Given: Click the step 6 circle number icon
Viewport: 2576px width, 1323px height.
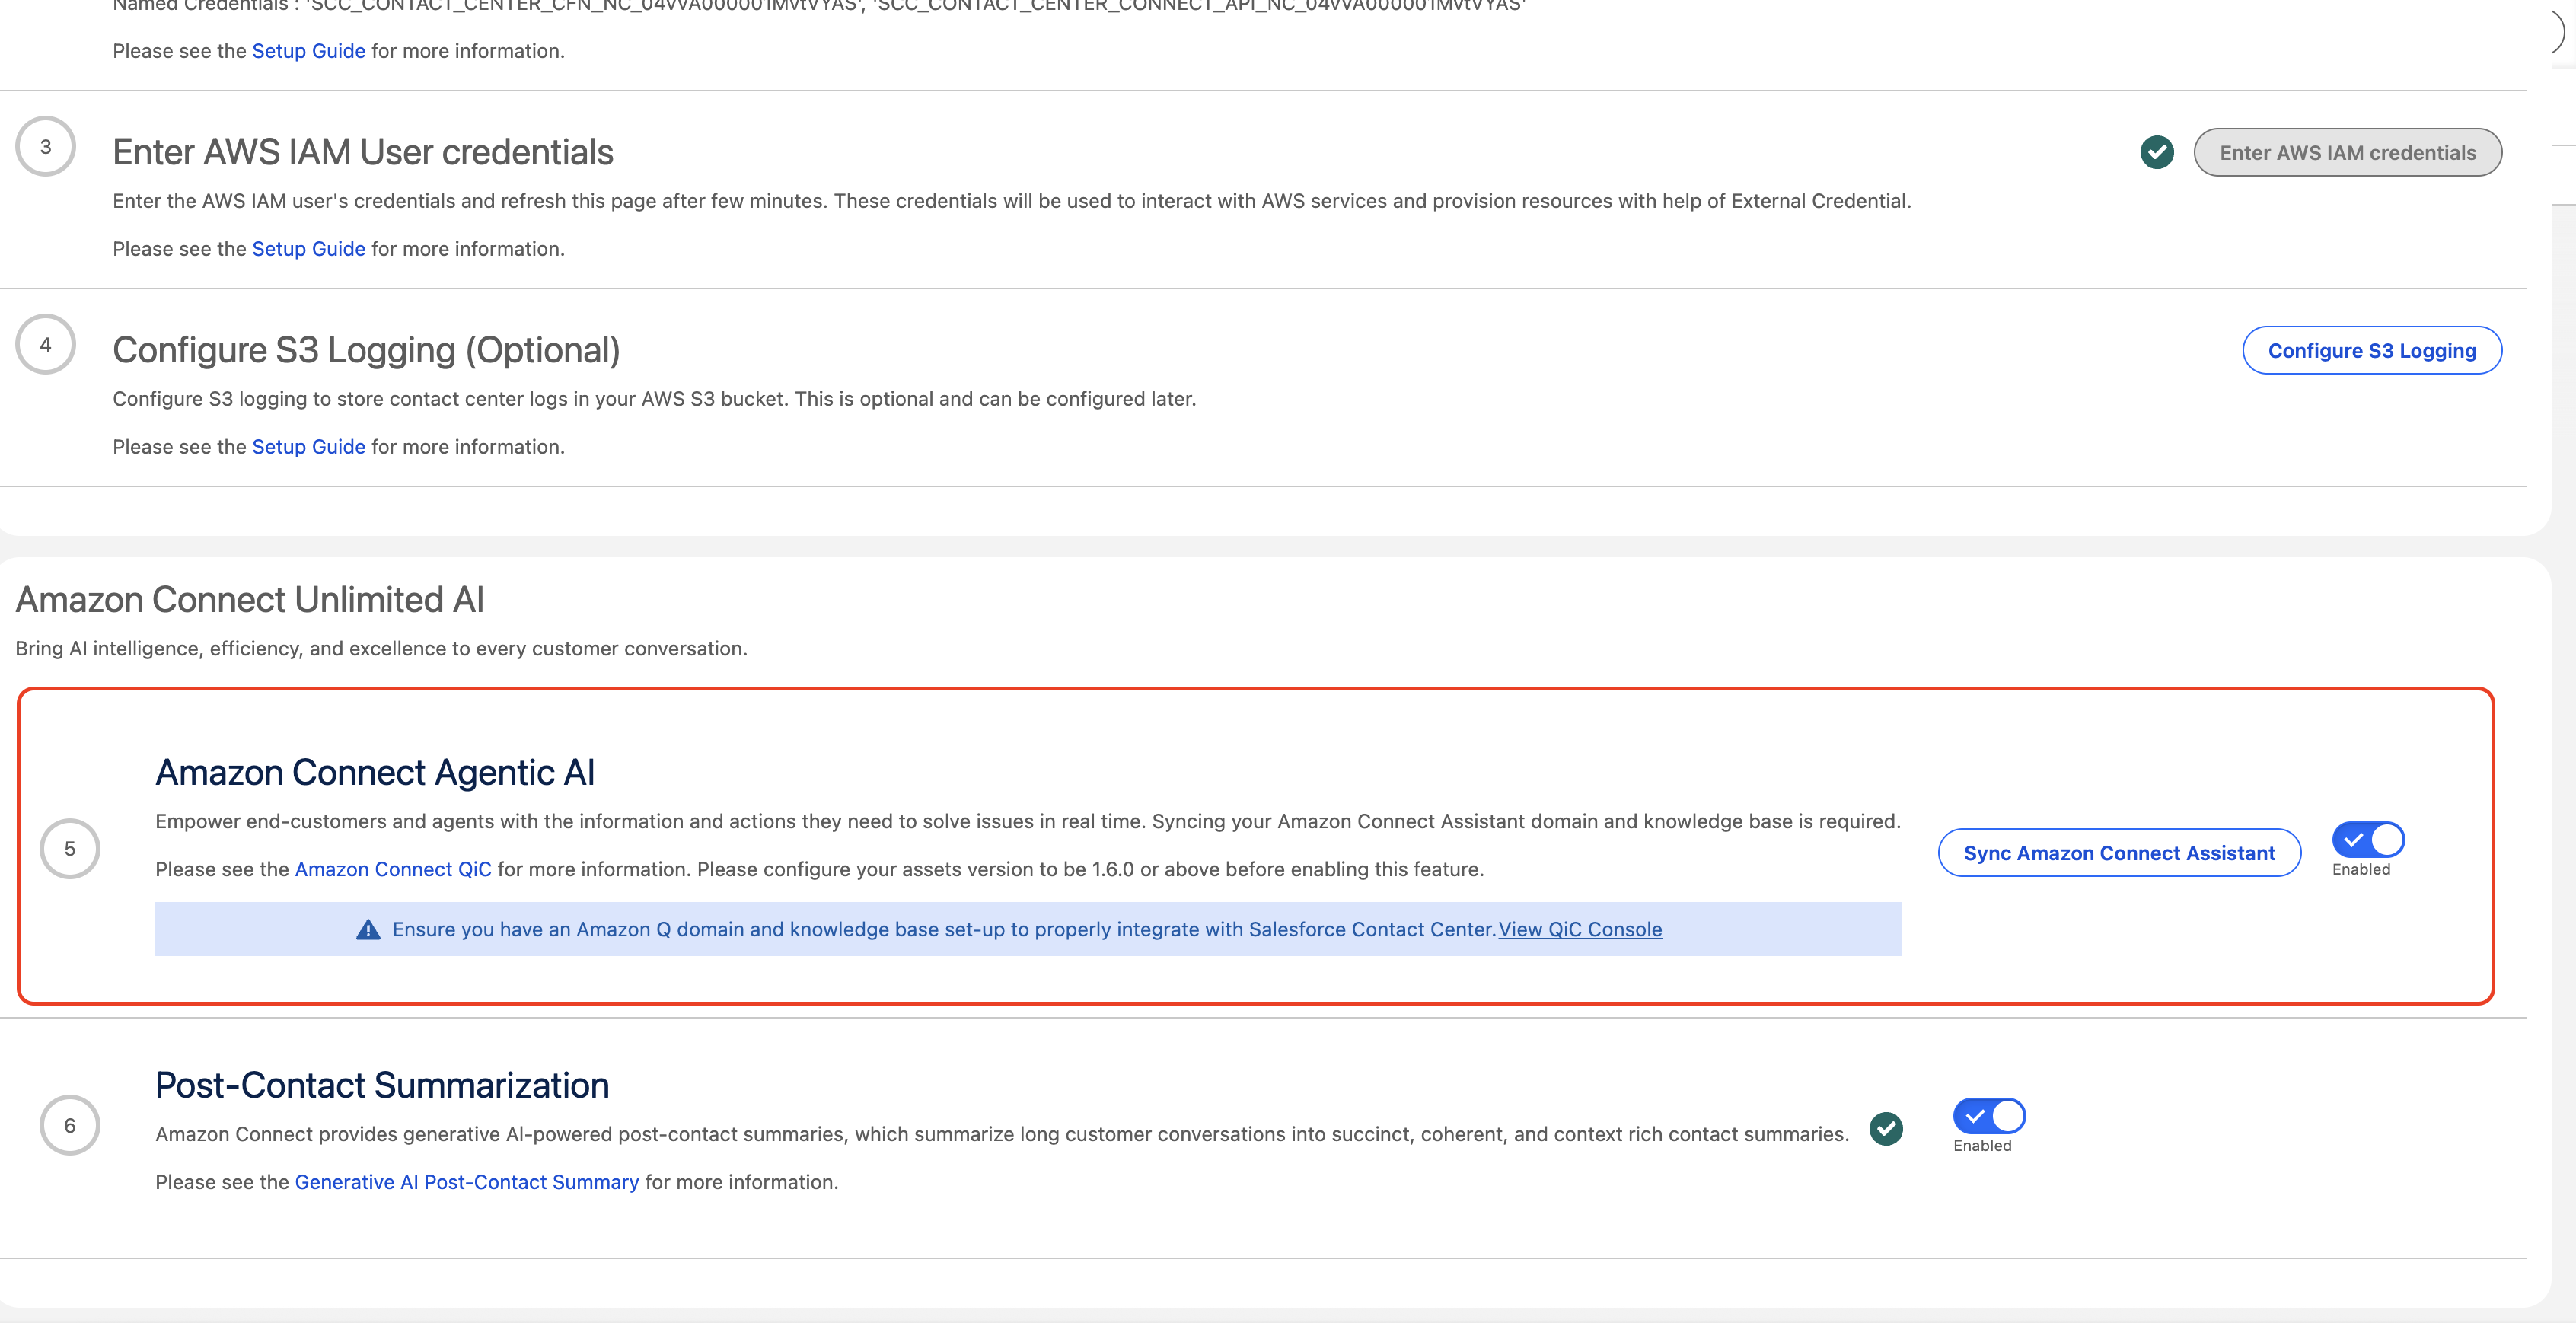Looking at the screenshot, I should 69,1125.
